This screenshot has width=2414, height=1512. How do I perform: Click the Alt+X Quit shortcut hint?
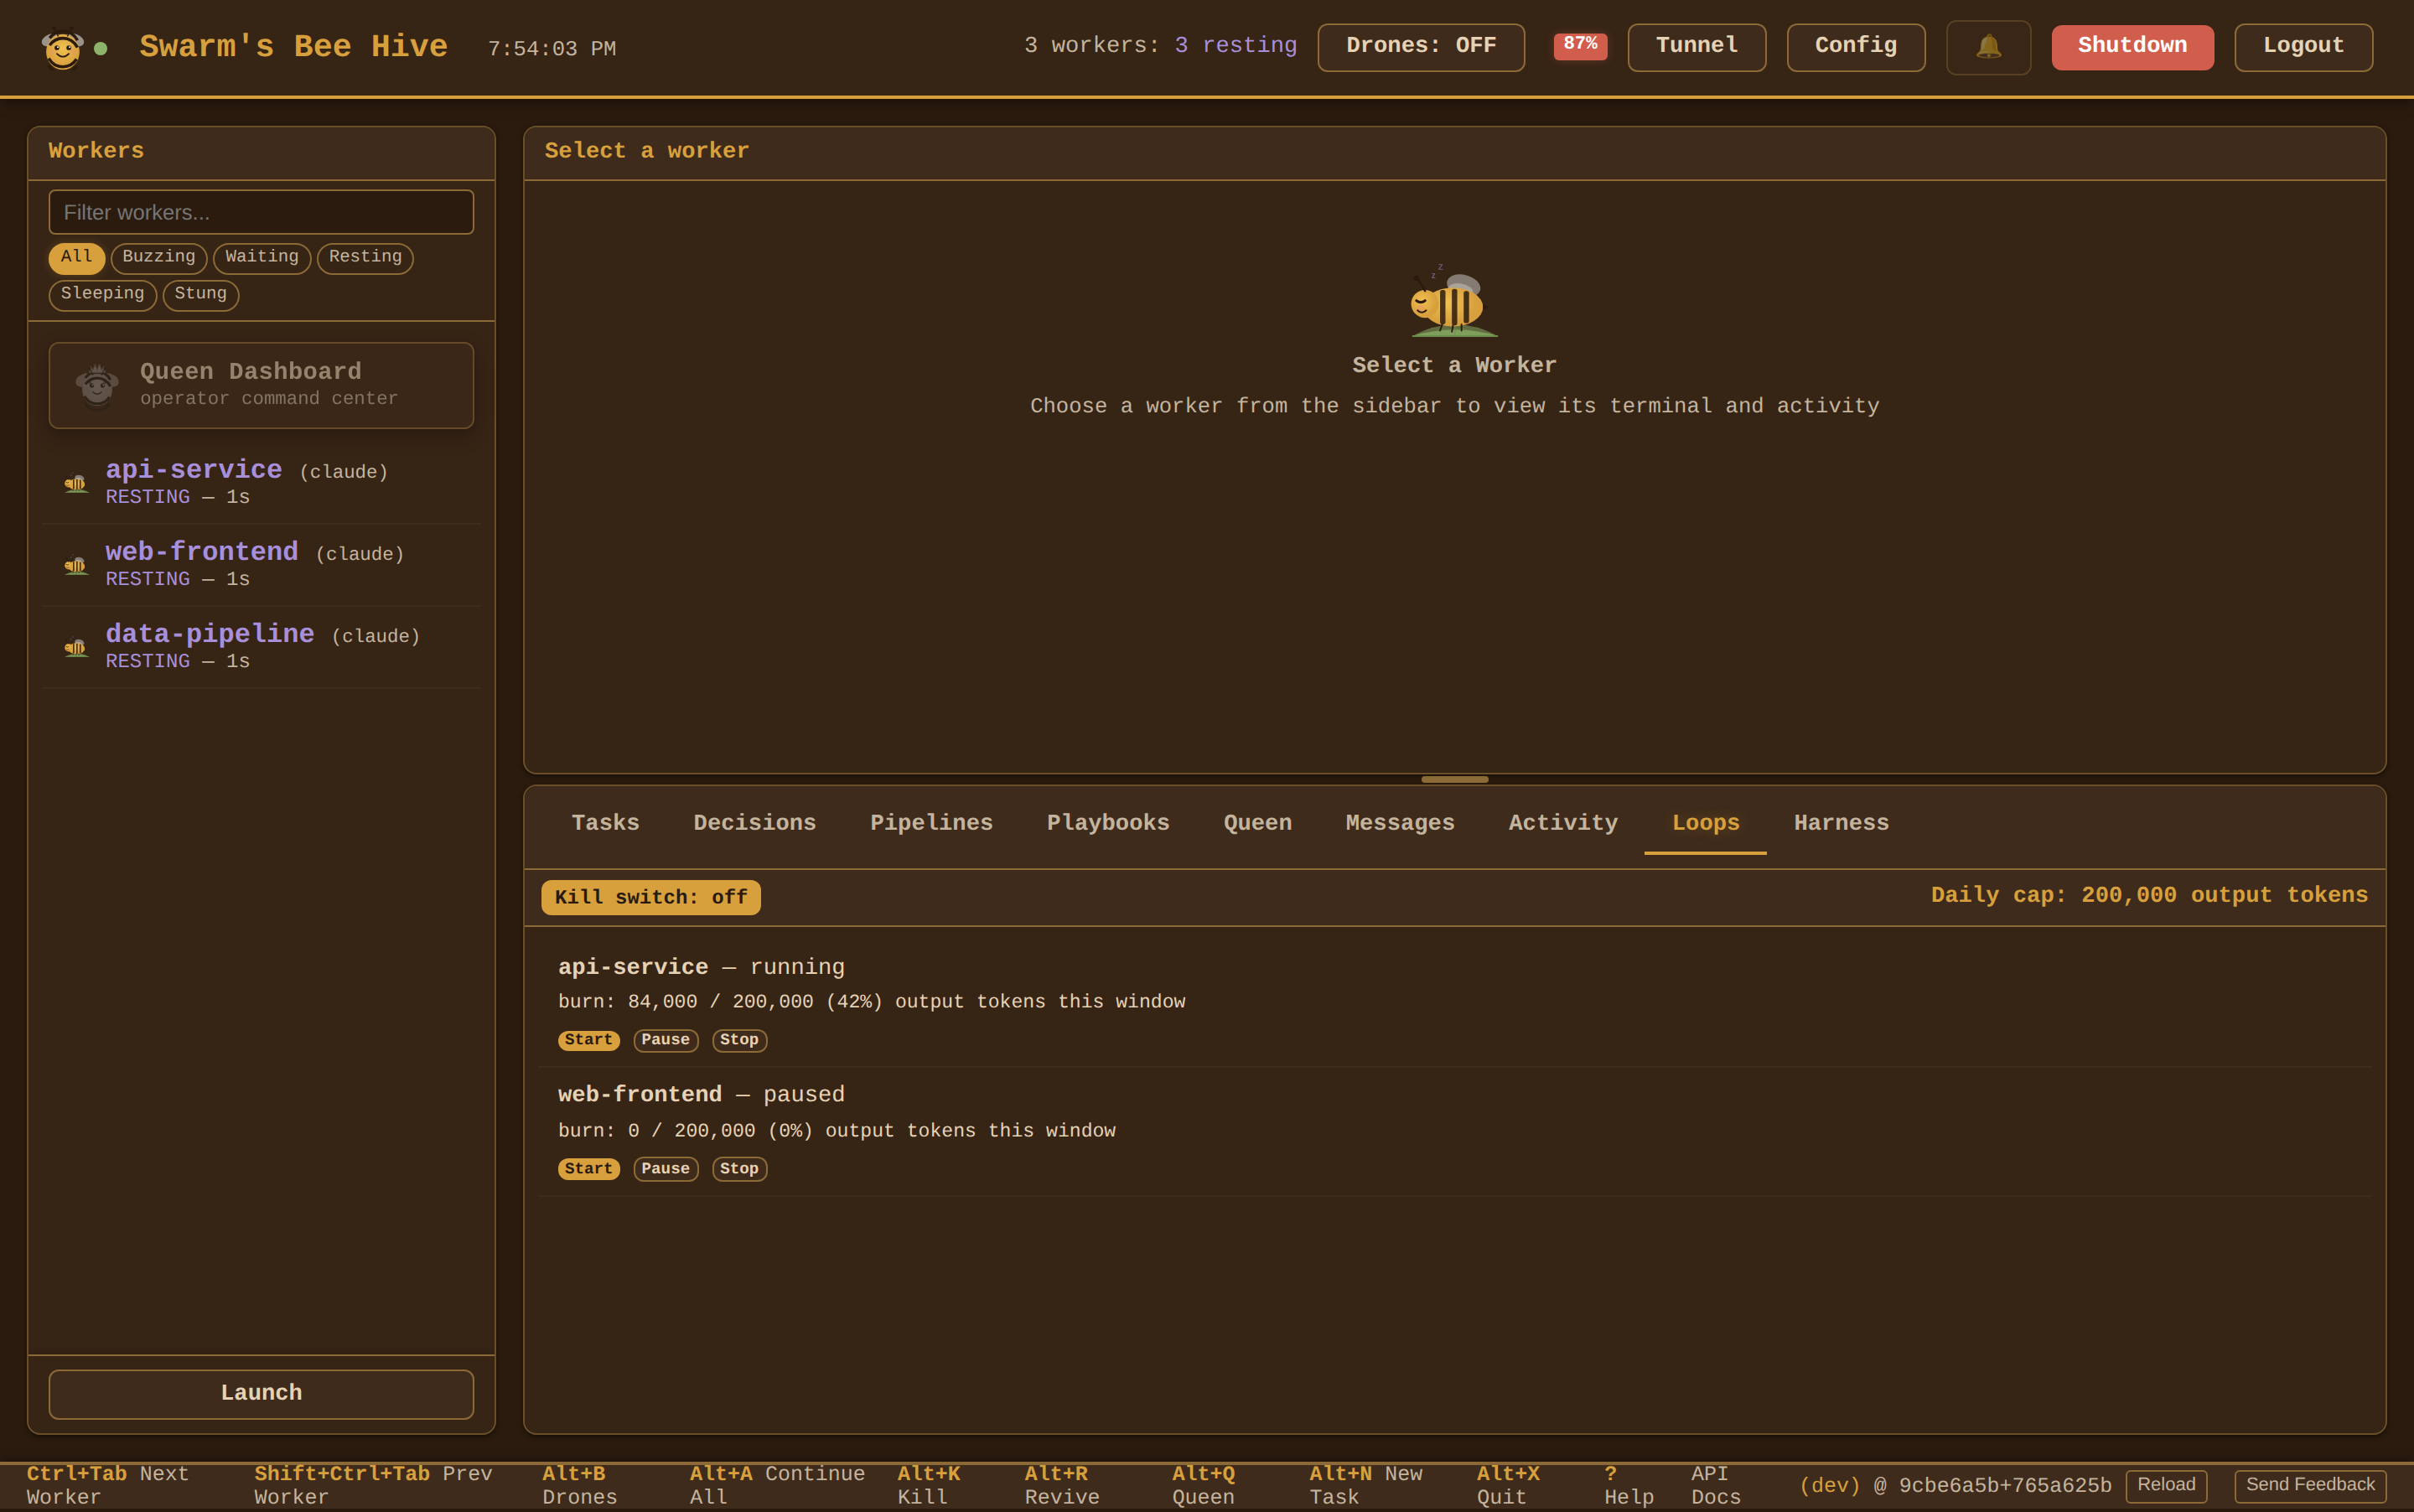[1508, 1485]
